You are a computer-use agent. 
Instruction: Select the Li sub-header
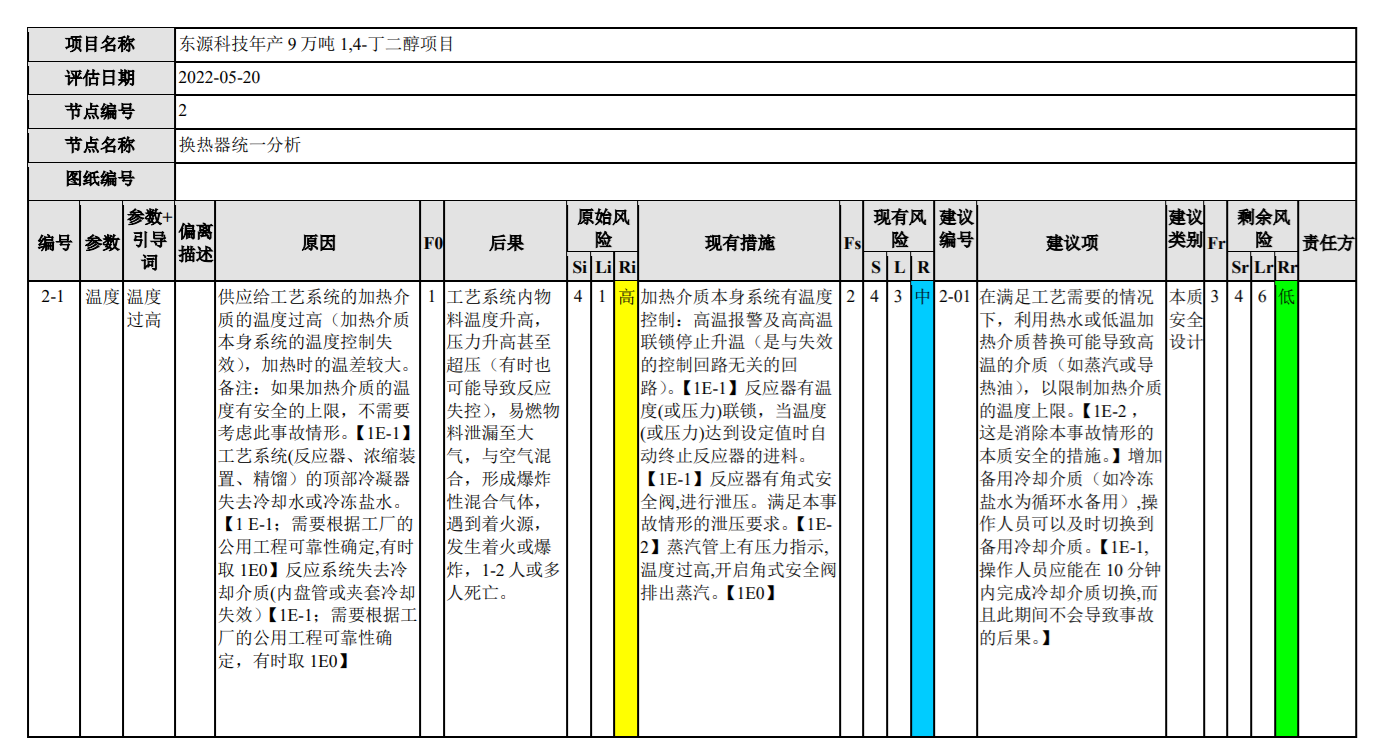(603, 268)
